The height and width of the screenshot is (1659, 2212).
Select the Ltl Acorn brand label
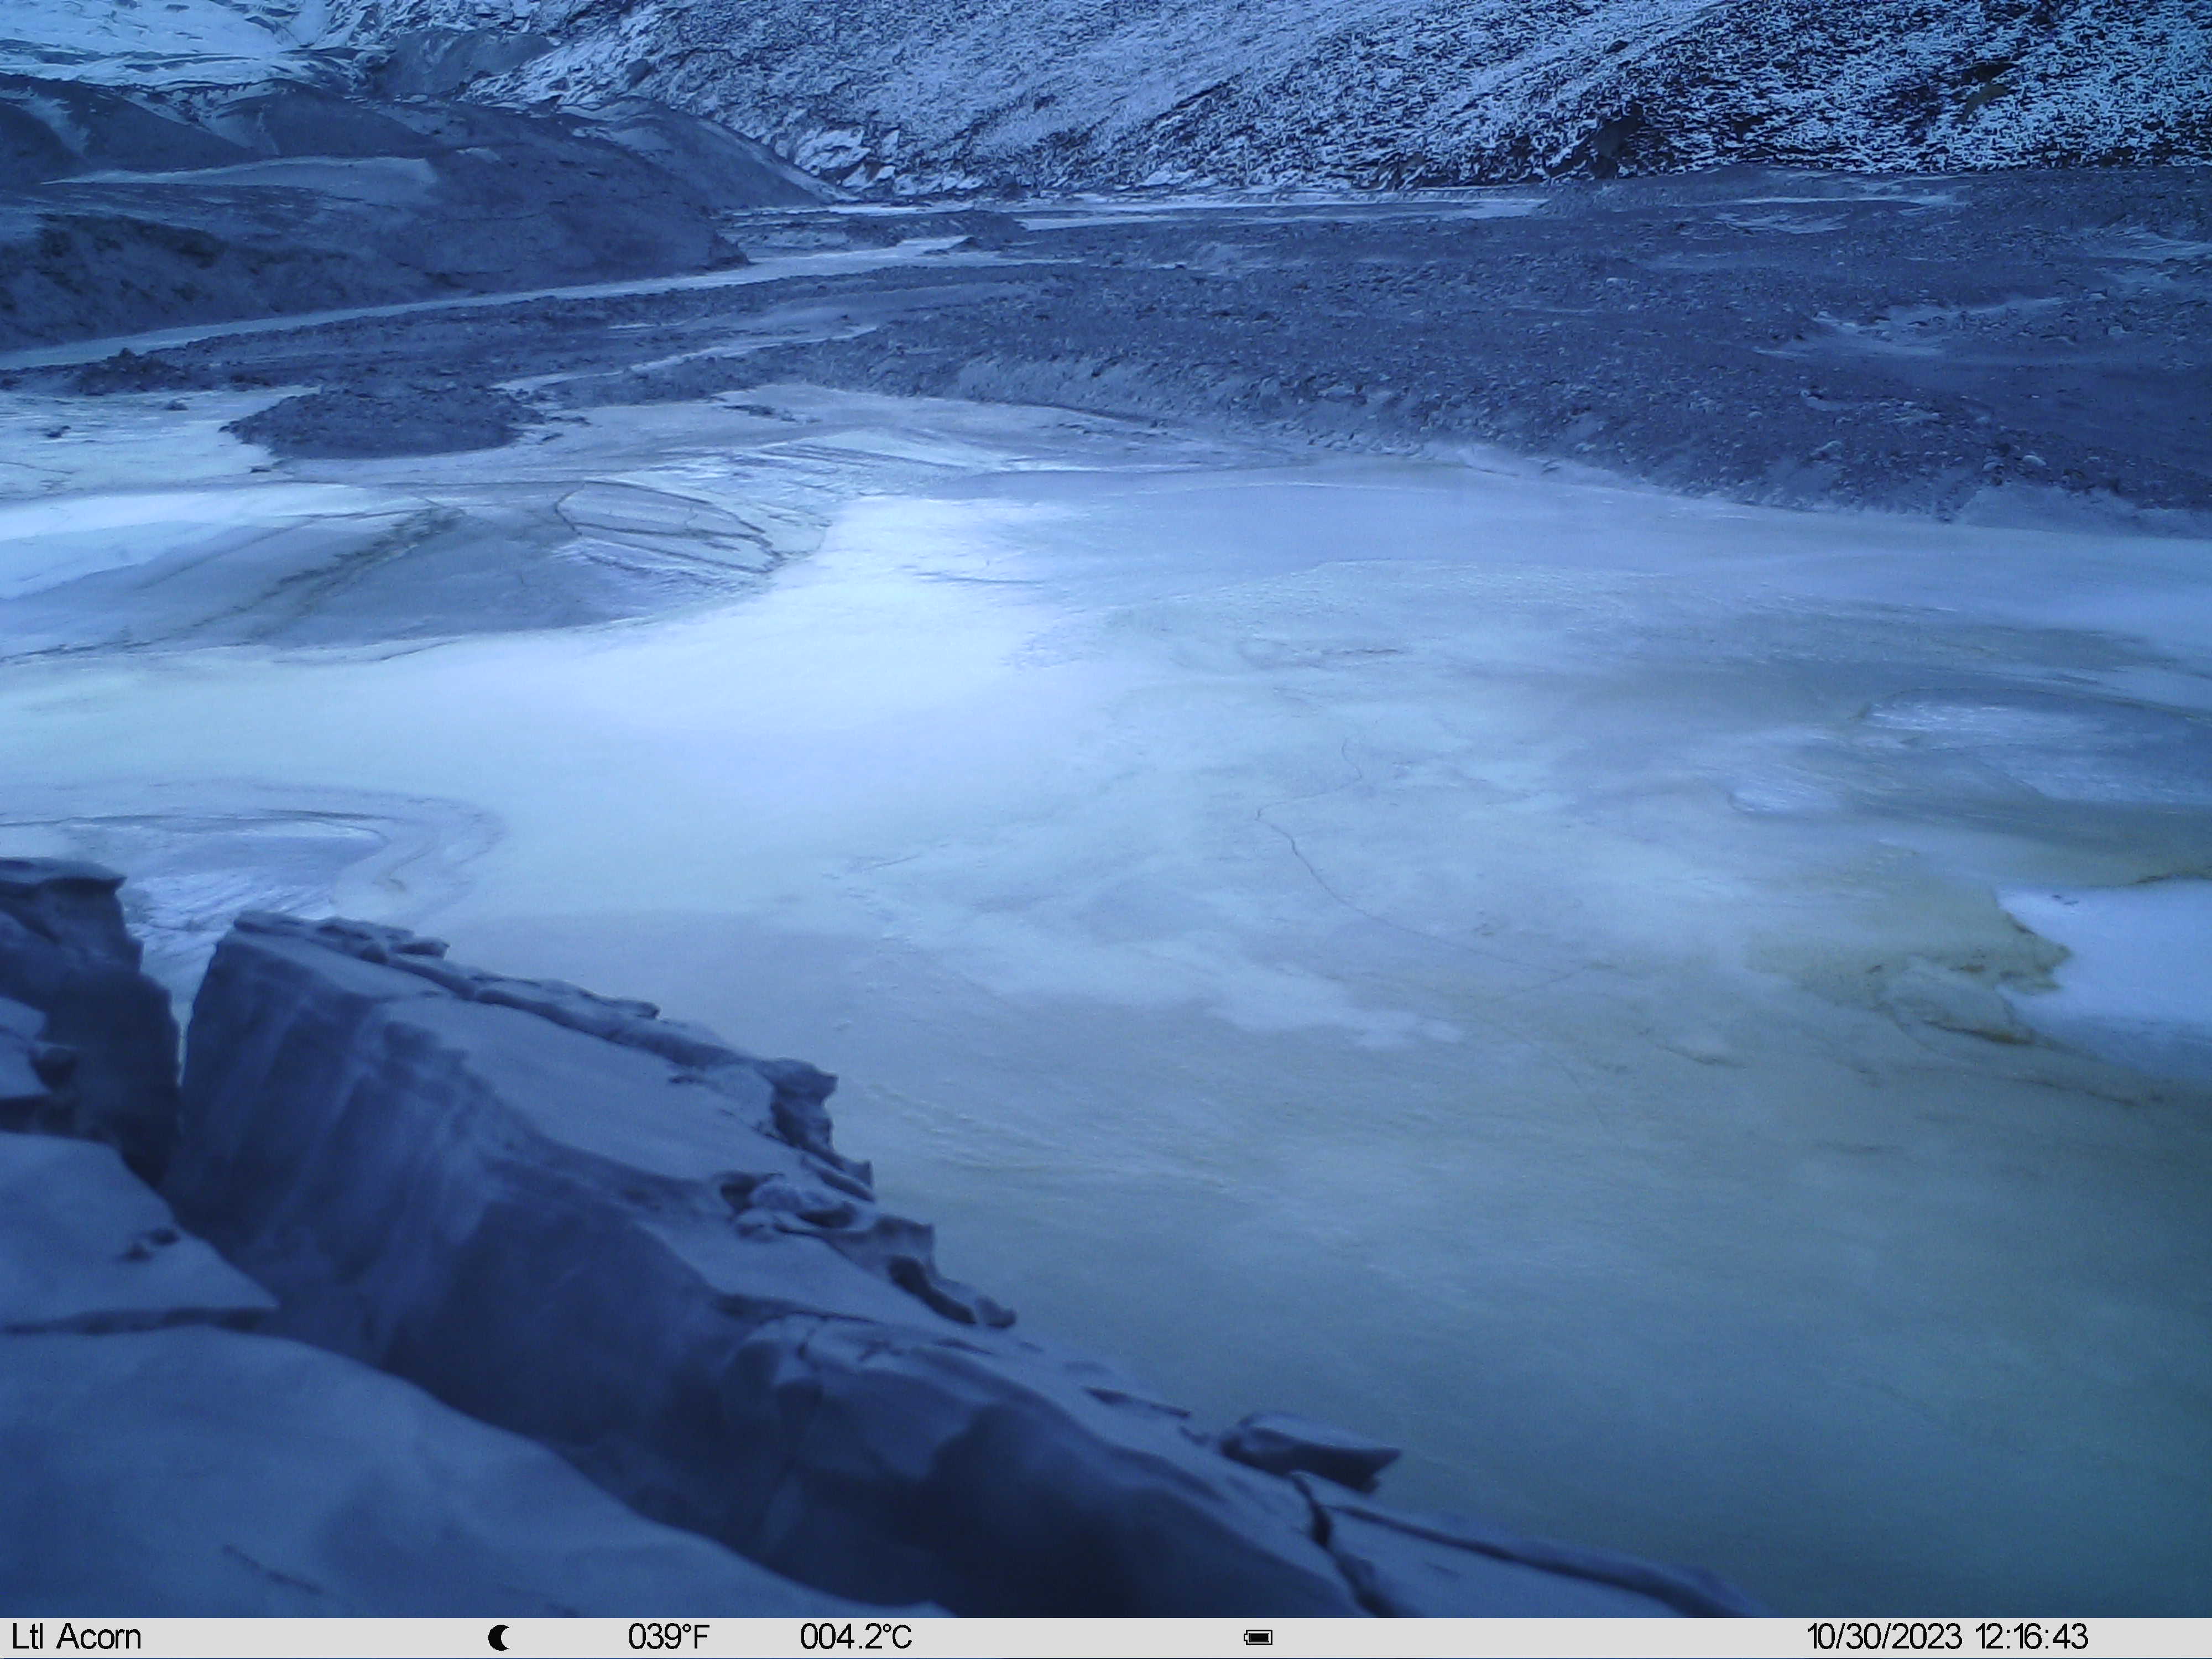[x=77, y=1637]
